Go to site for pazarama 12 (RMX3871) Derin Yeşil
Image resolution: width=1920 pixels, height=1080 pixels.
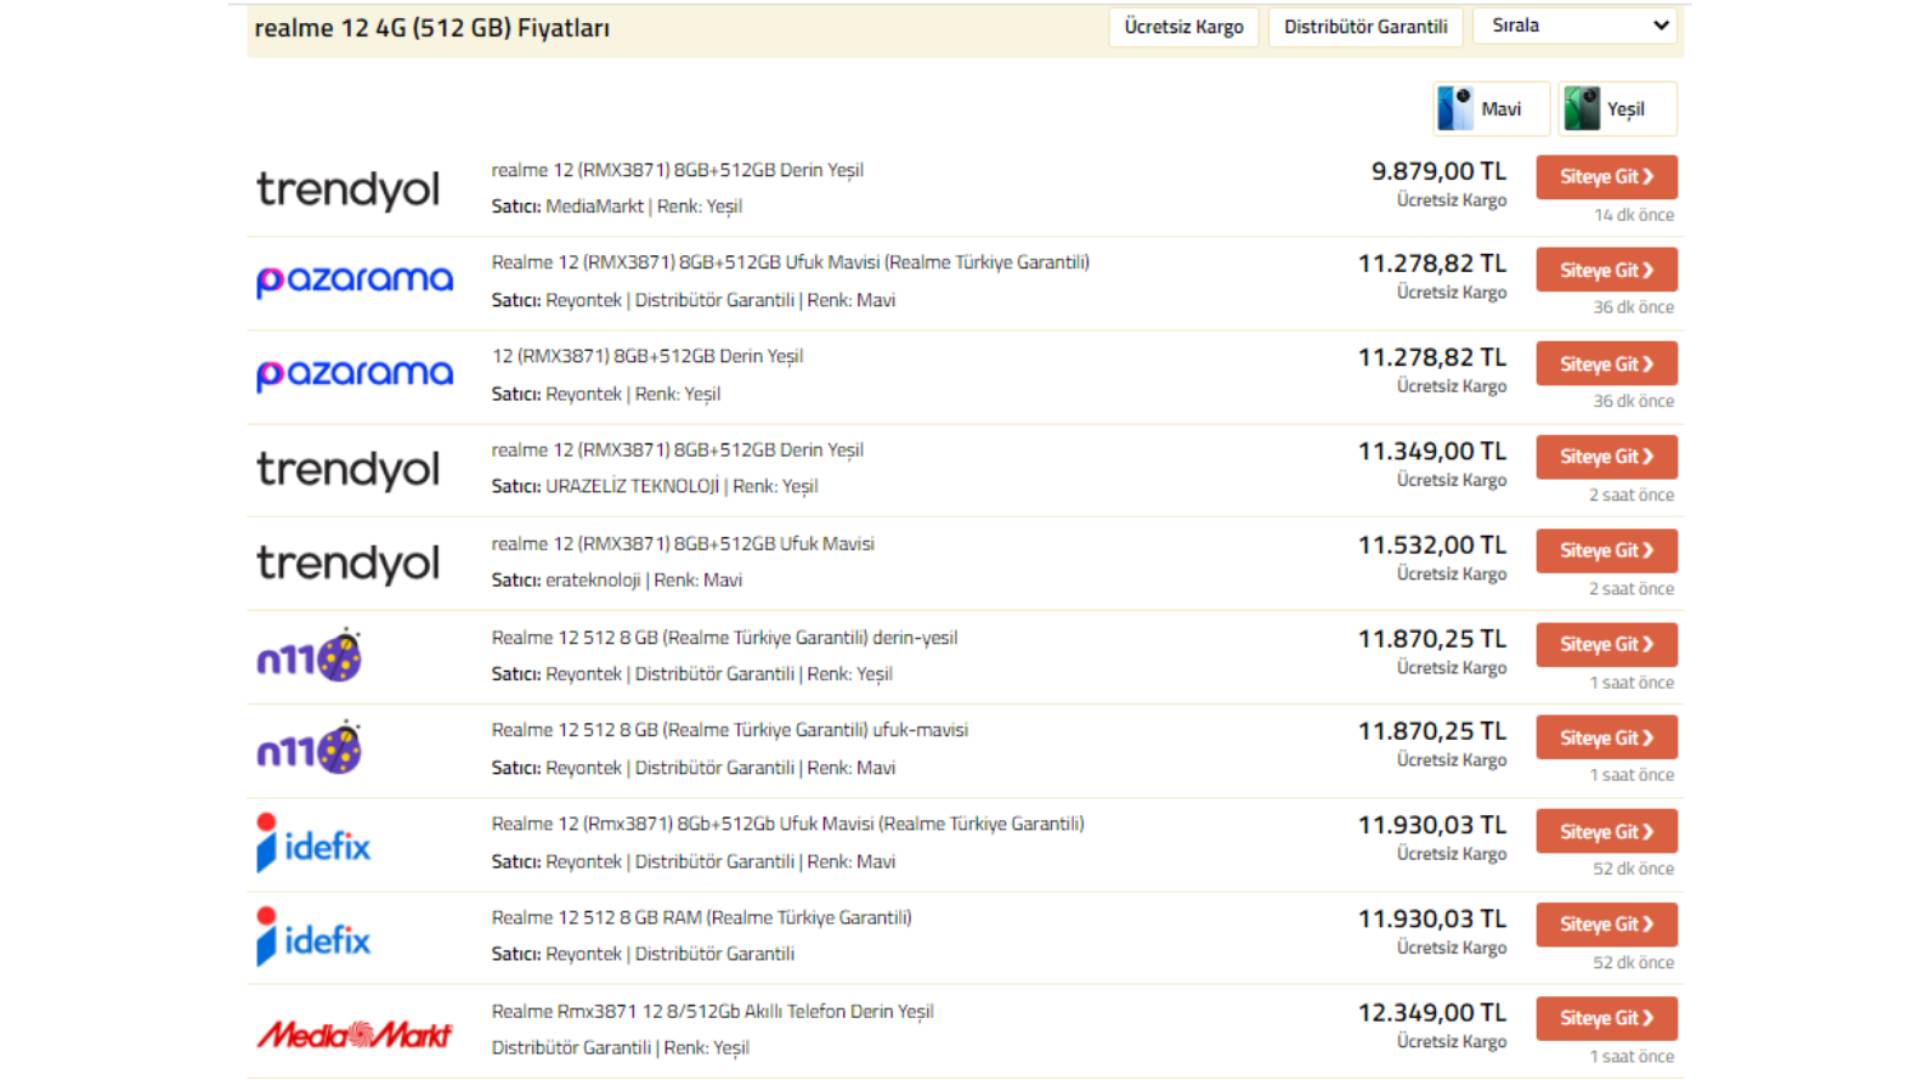coord(1606,364)
